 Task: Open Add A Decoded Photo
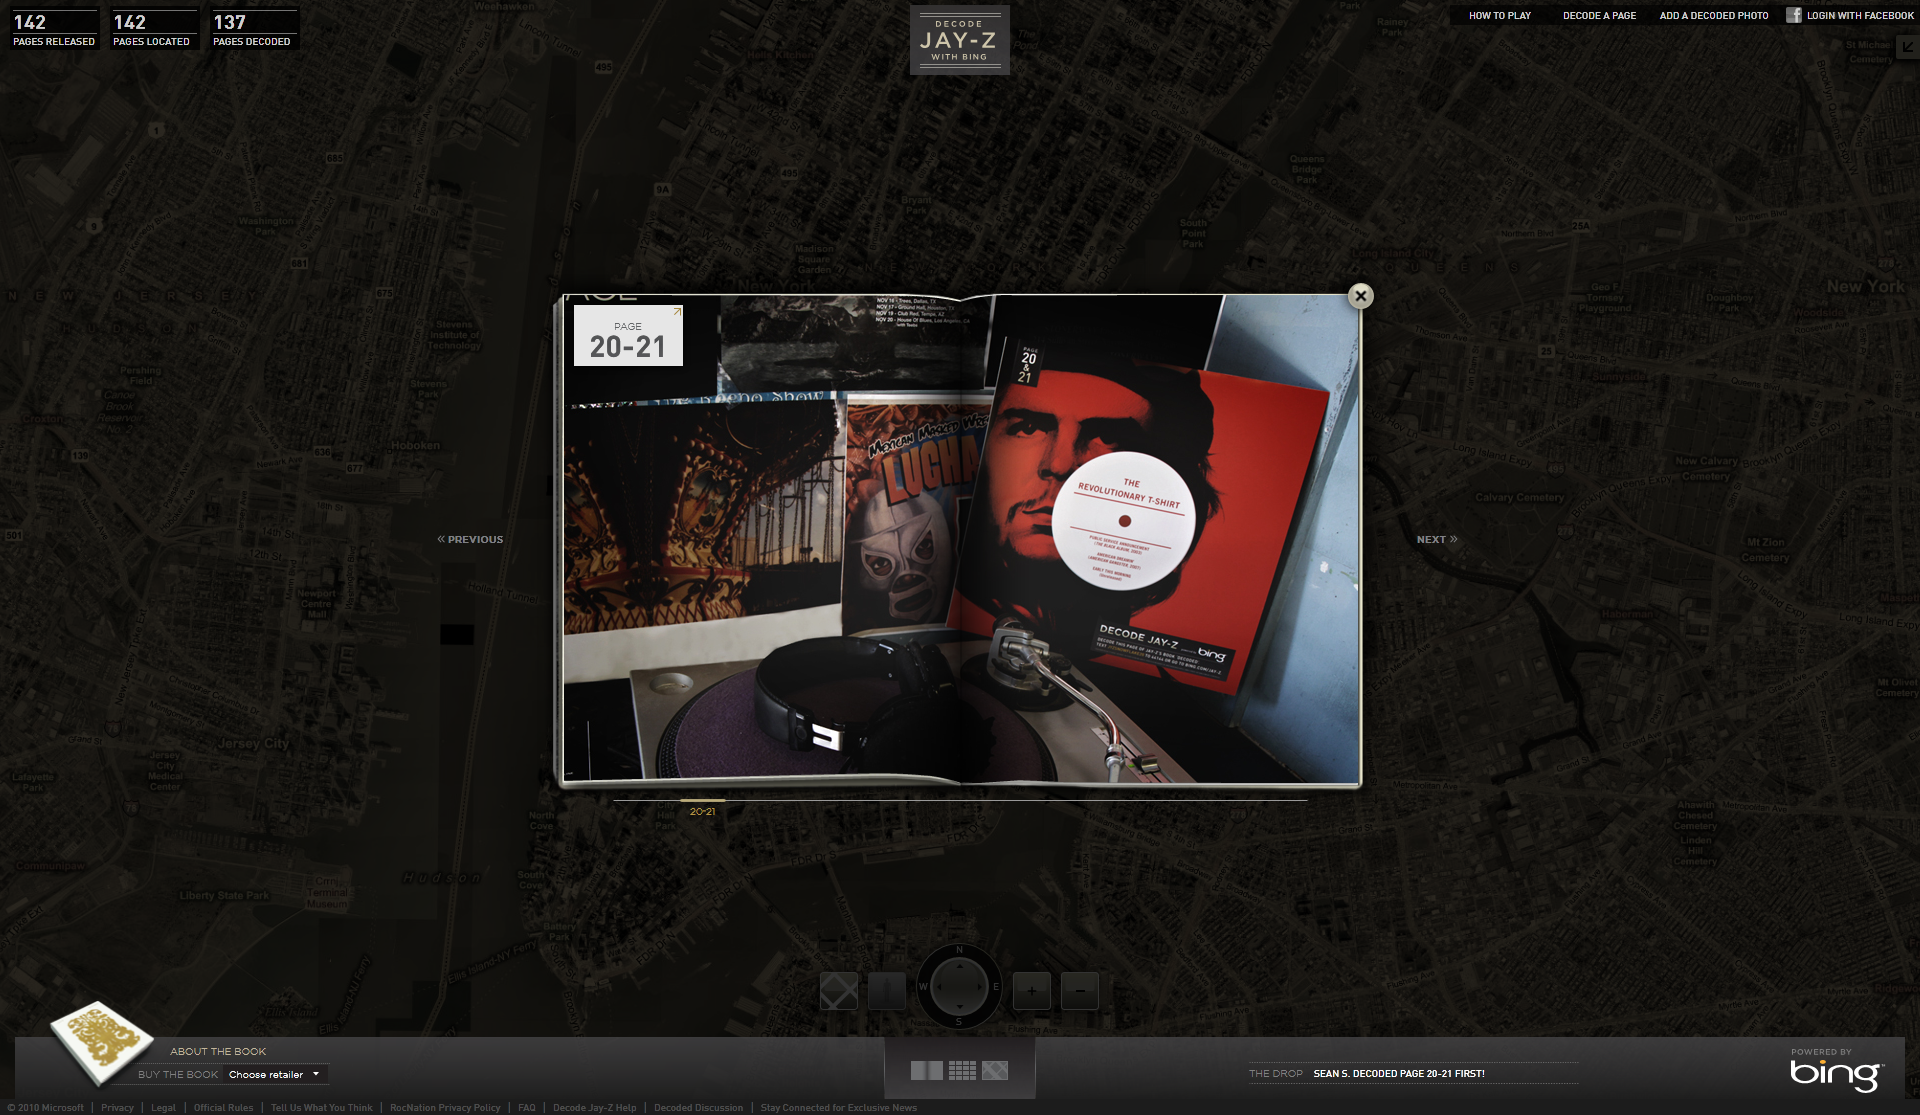[1713, 16]
